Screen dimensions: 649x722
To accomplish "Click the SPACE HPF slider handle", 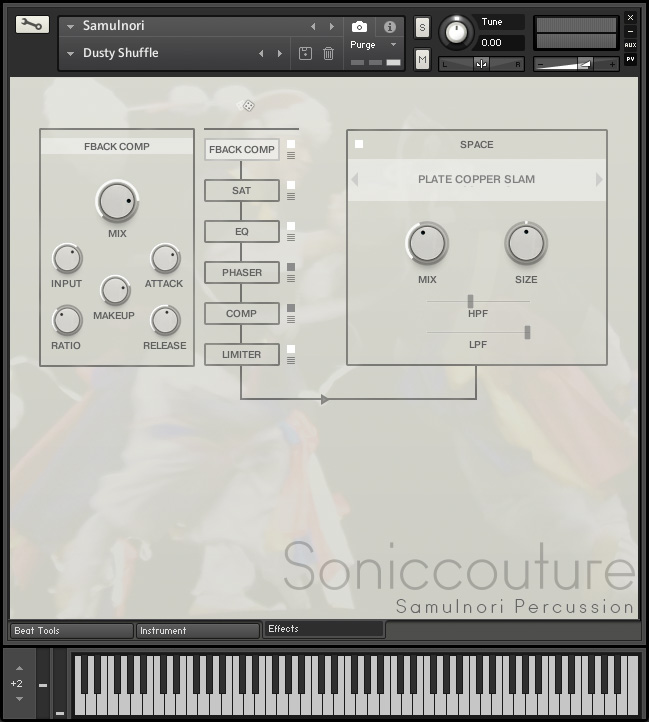I will (470, 301).
